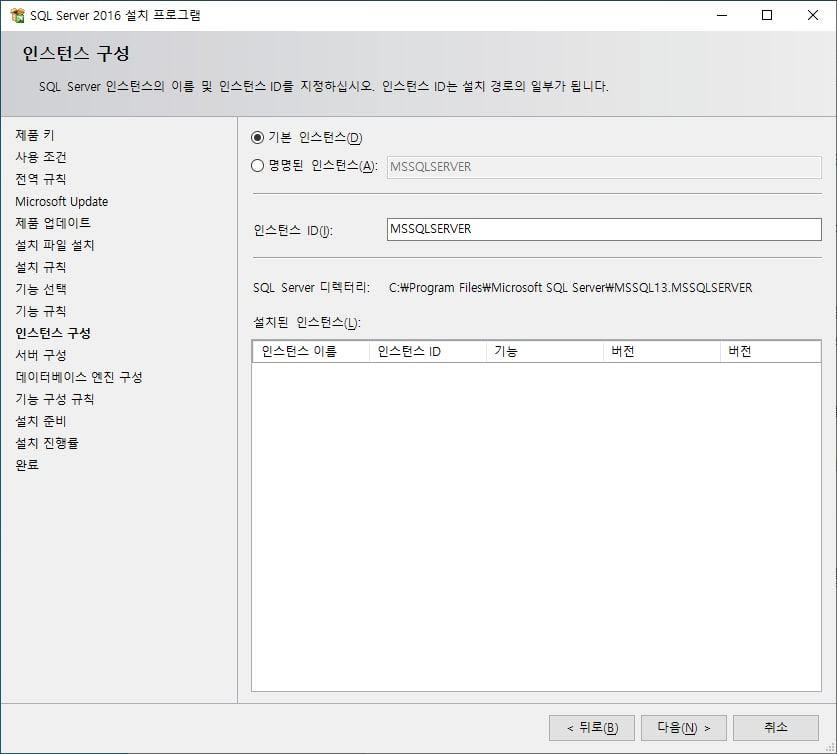
Task: Proceed with the 다음(N) button
Action: [x=683, y=728]
